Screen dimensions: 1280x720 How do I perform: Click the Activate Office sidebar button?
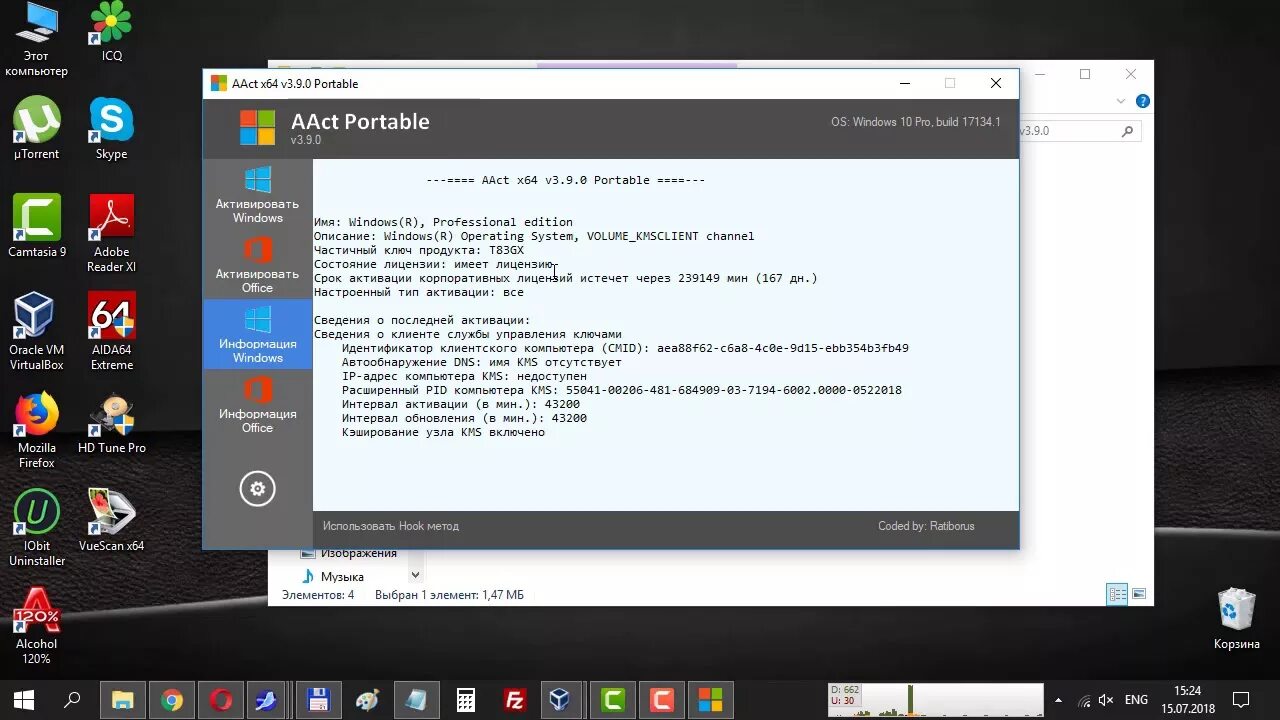click(258, 265)
